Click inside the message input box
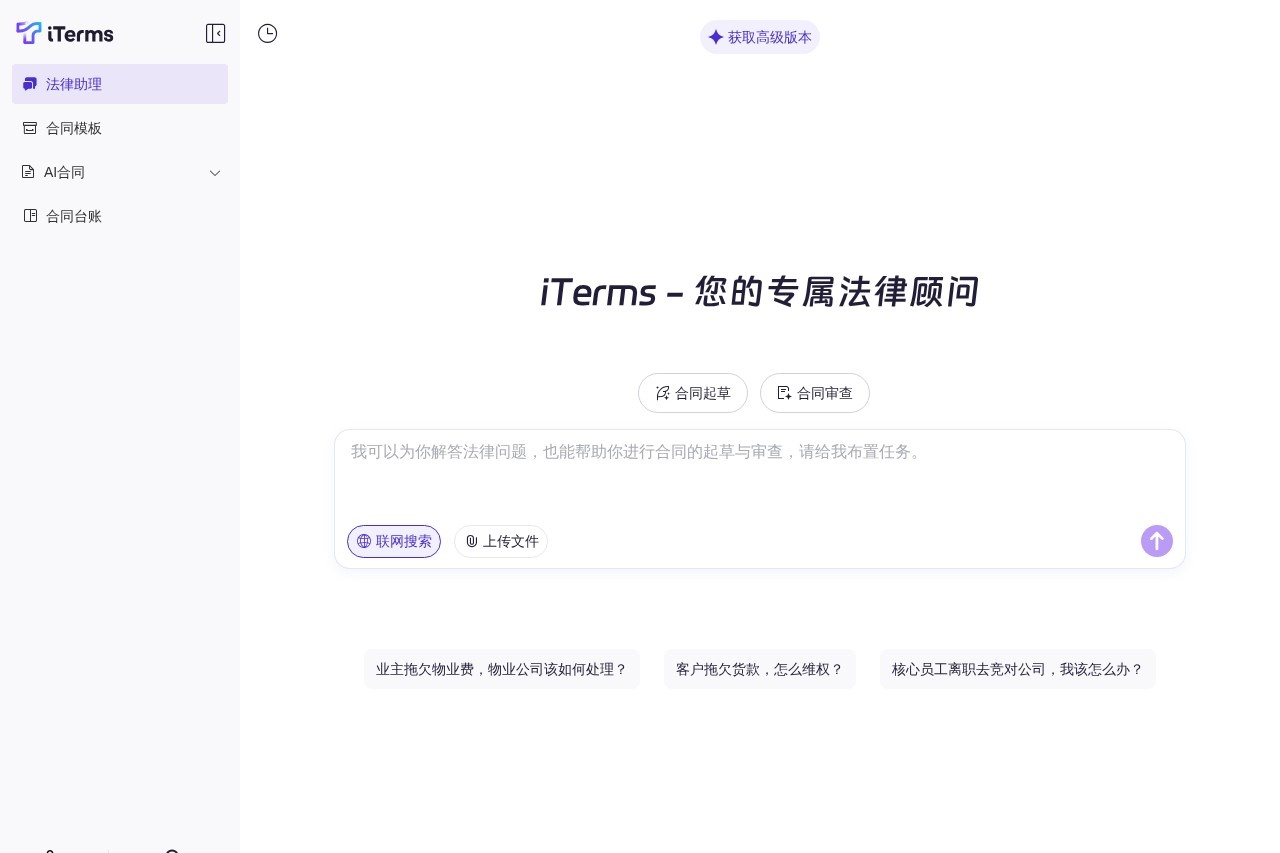This screenshot has width=1280, height=853. click(x=759, y=470)
